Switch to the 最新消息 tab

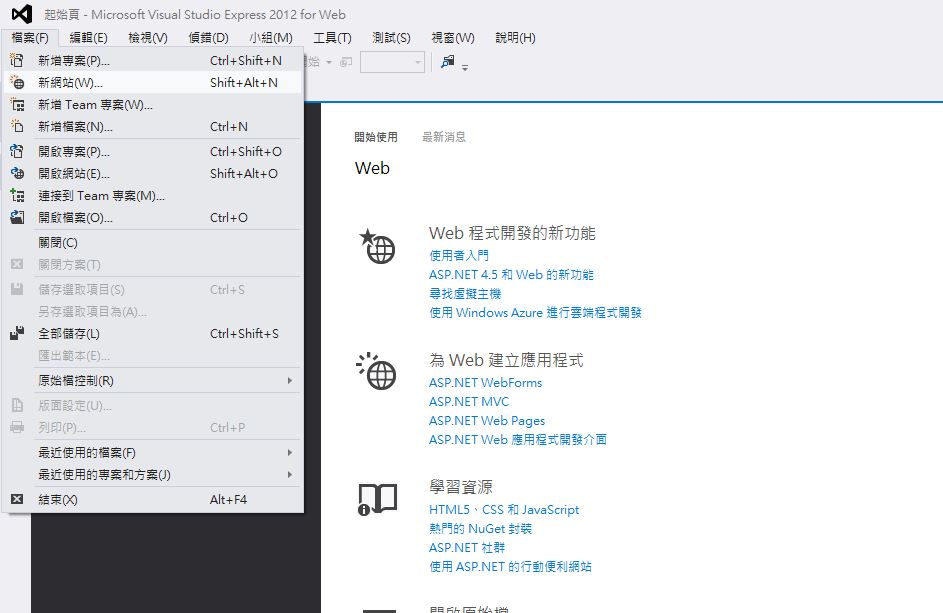pos(444,137)
